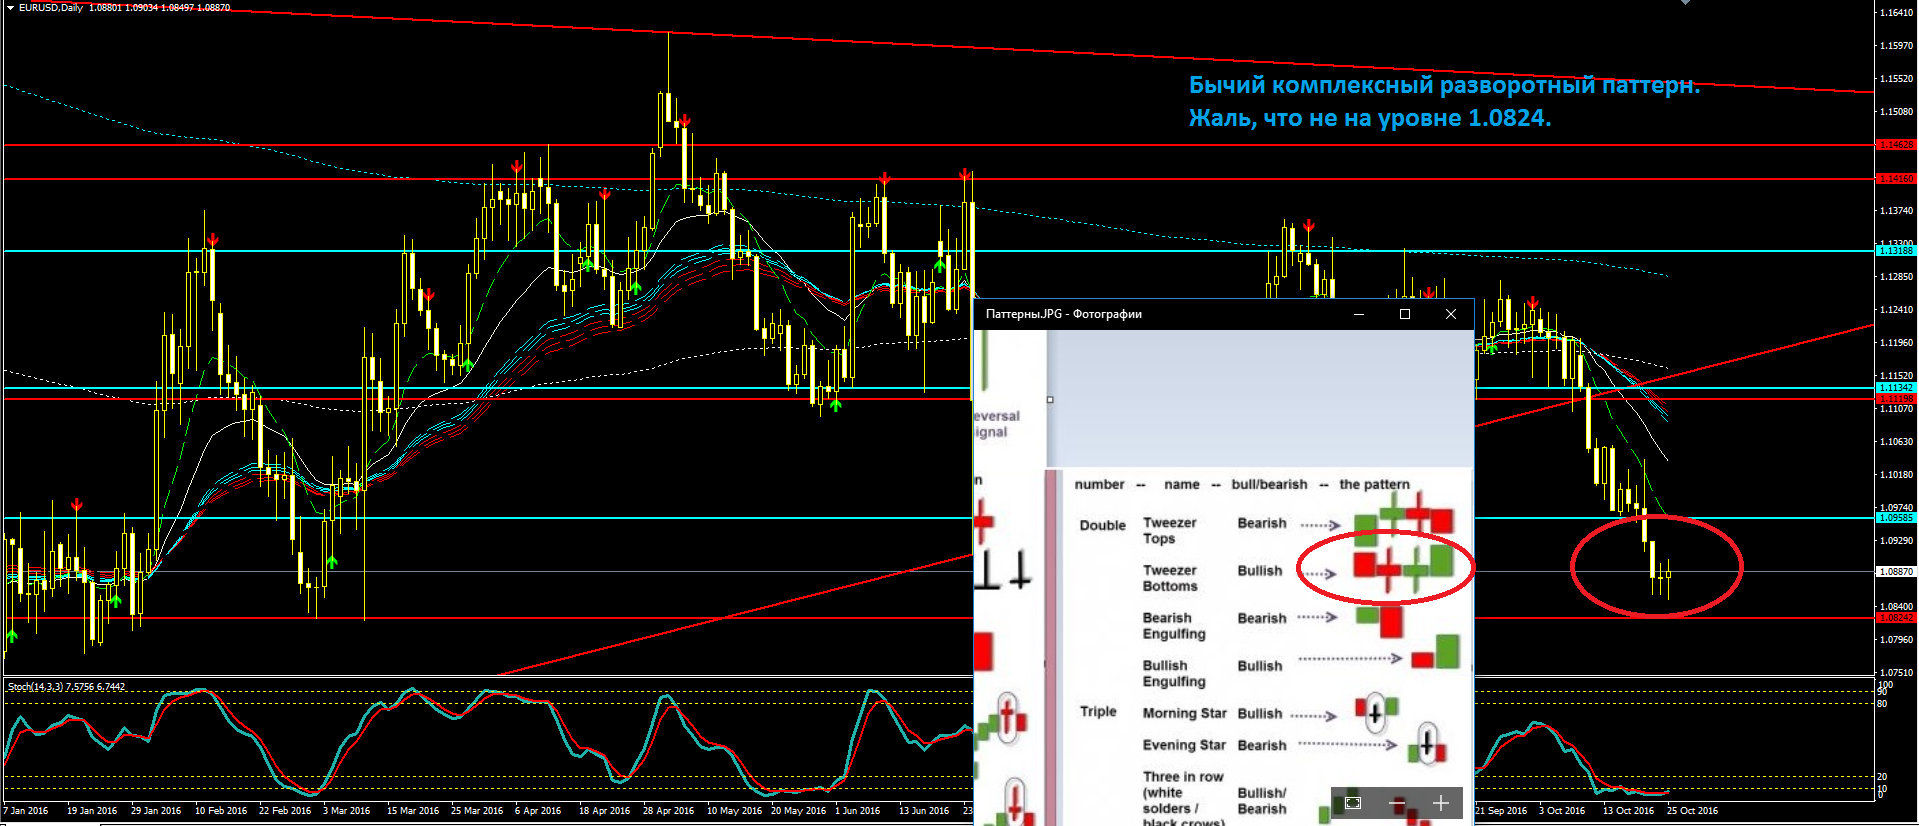Maximize the Паттерны.JPG Photos window

click(x=1405, y=314)
